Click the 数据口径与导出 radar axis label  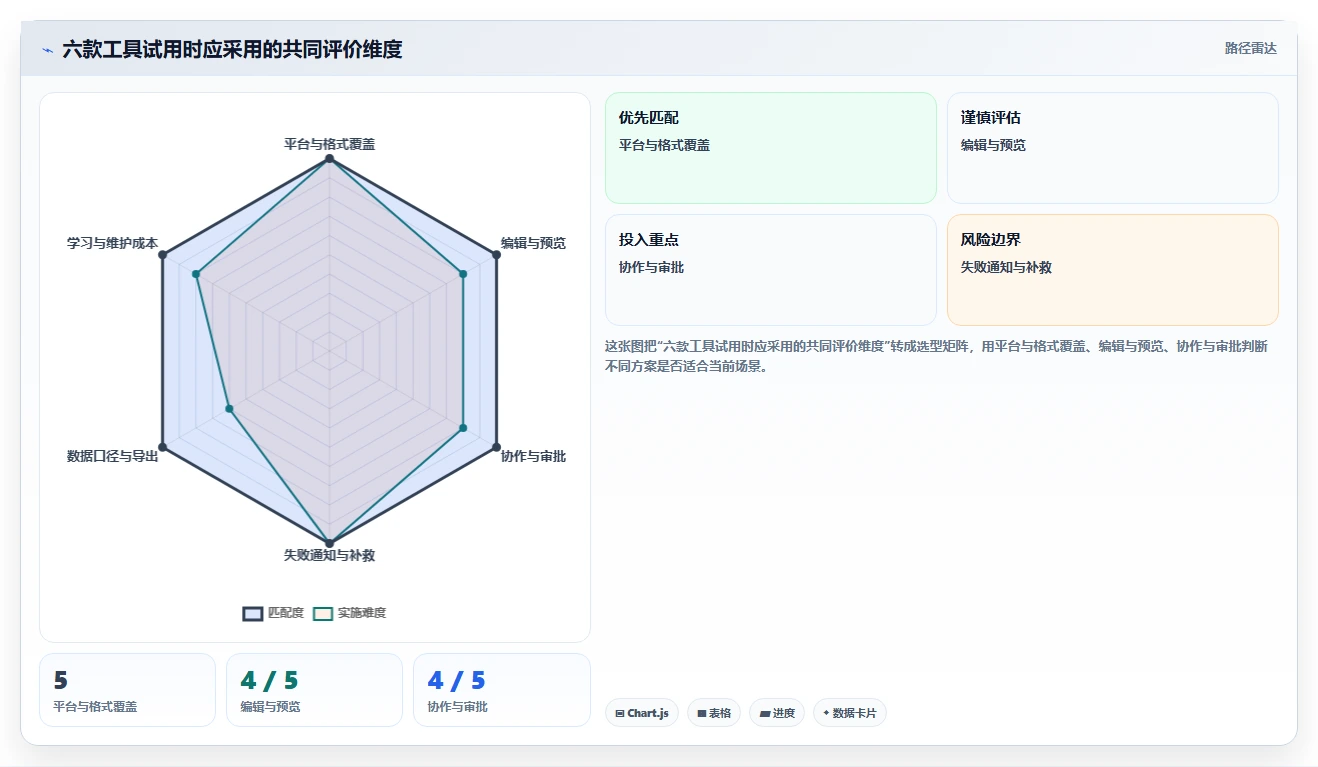point(112,456)
